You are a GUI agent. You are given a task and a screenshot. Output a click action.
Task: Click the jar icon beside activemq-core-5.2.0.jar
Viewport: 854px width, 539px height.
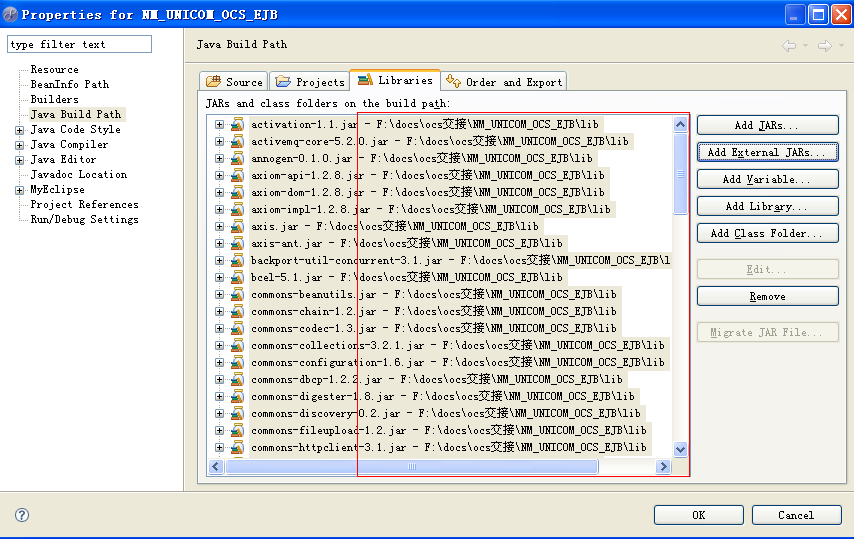point(237,142)
